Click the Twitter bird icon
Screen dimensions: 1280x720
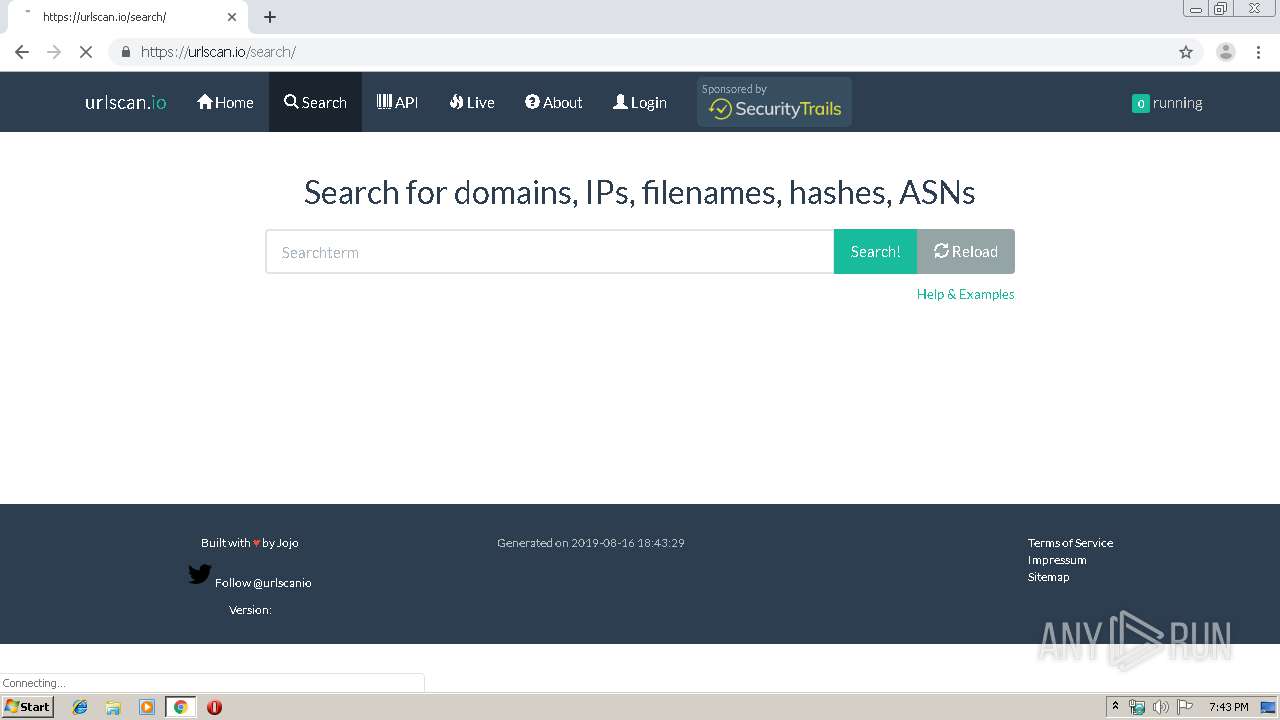pos(200,574)
